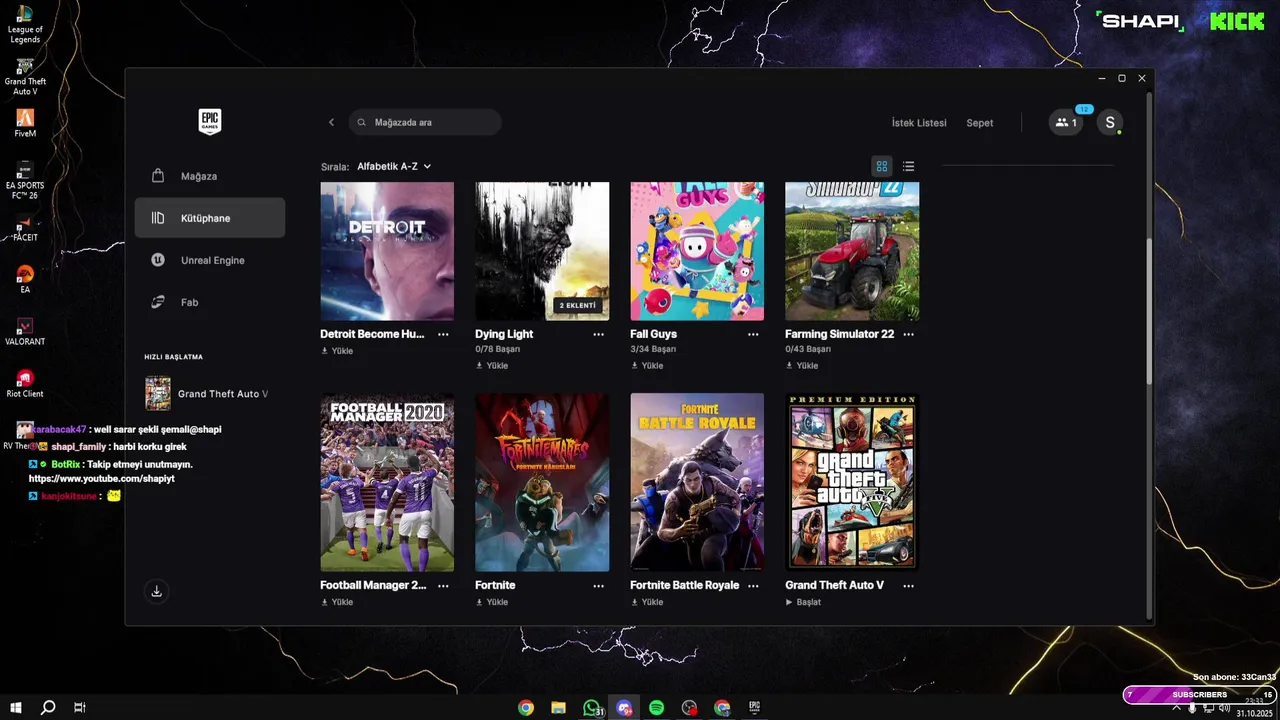Click Yükle under Farming Simulator 22

pos(802,365)
